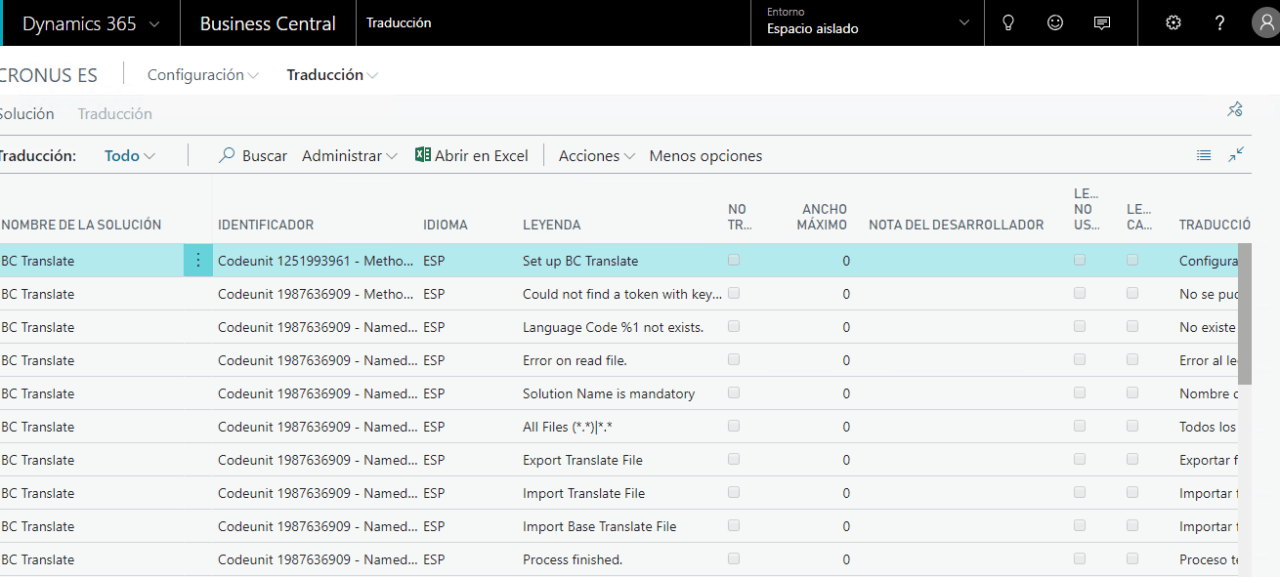Click the vertical scrollbar thumb of the table

click(1245, 314)
